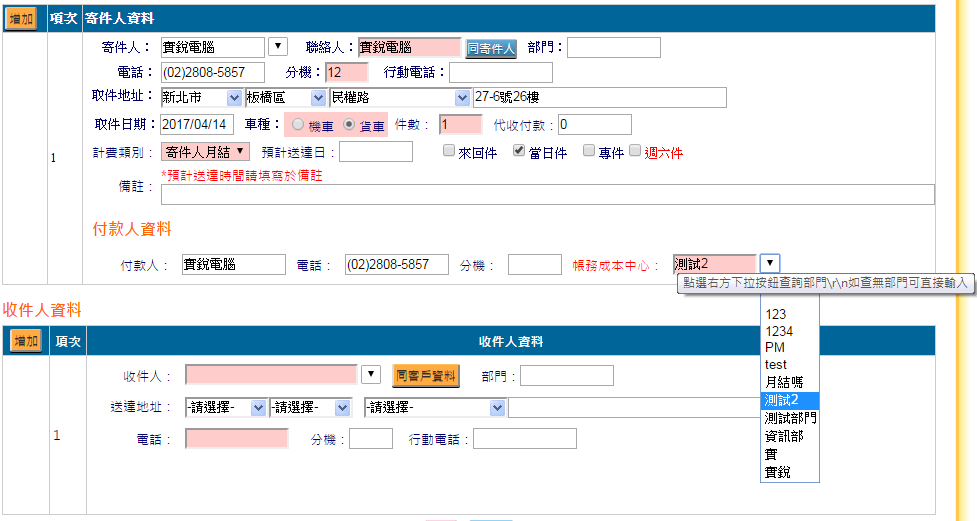Image resolution: width=977 pixels, height=521 pixels.
Task: Enable the 來回件 checkbox
Action: point(449,151)
